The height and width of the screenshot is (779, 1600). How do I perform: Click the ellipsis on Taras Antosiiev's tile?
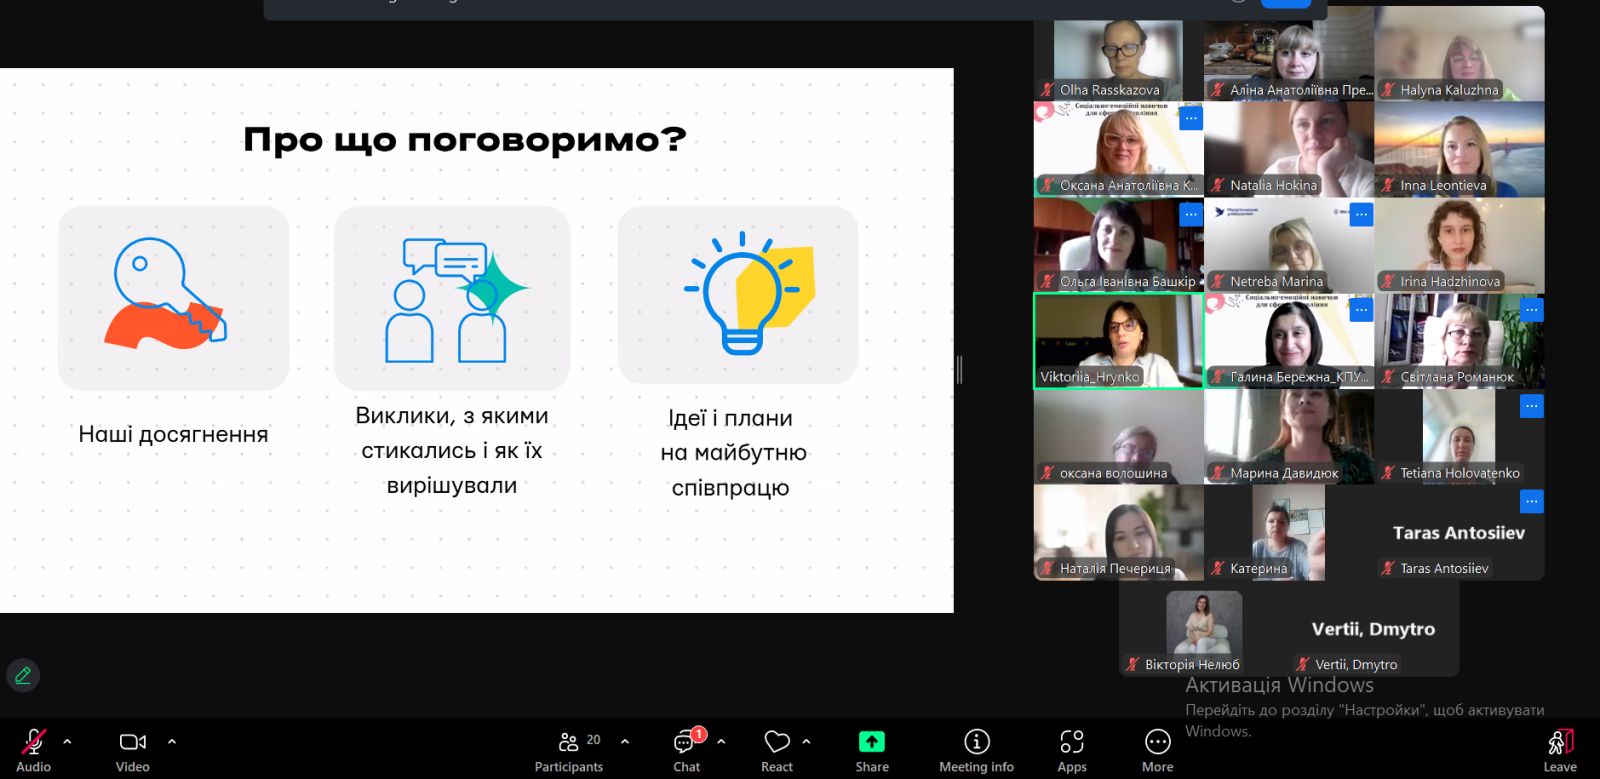pyautogui.click(x=1531, y=501)
